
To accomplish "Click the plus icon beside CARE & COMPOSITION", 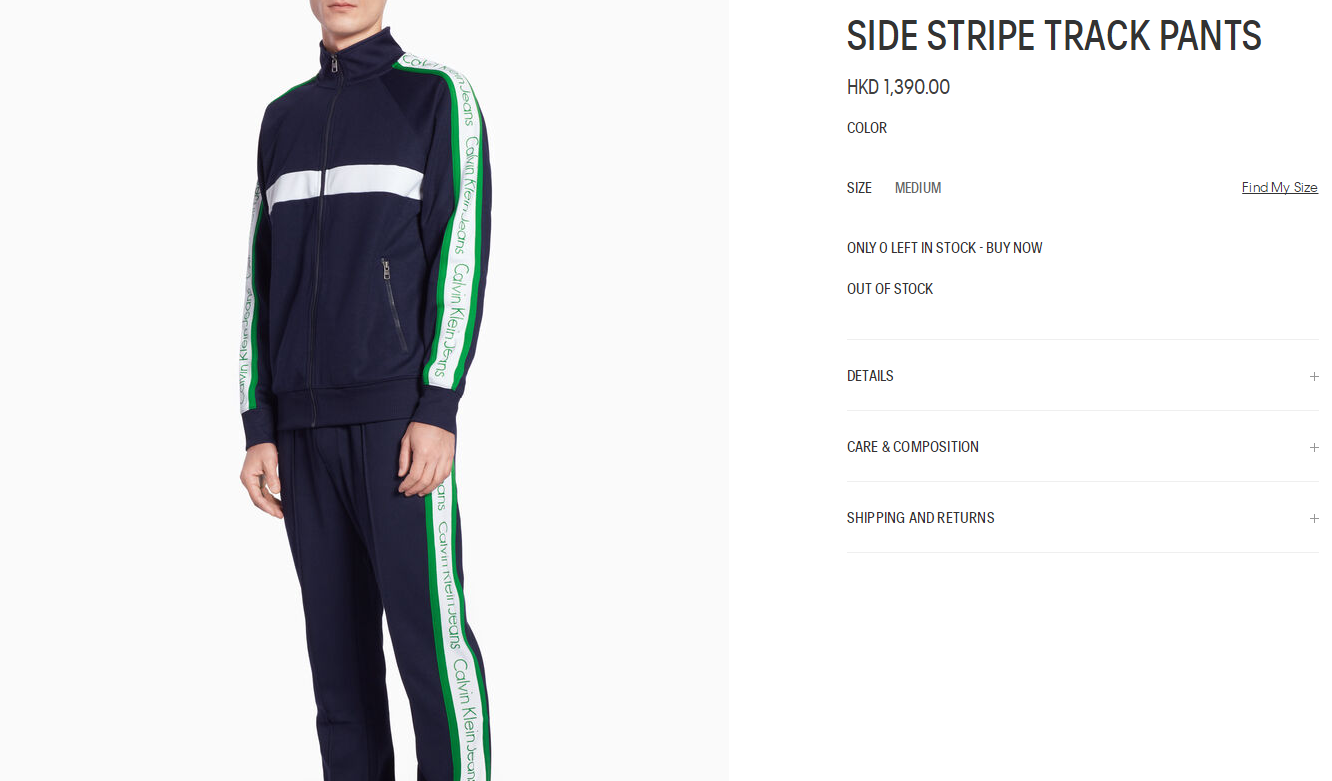I will click(x=1314, y=447).
